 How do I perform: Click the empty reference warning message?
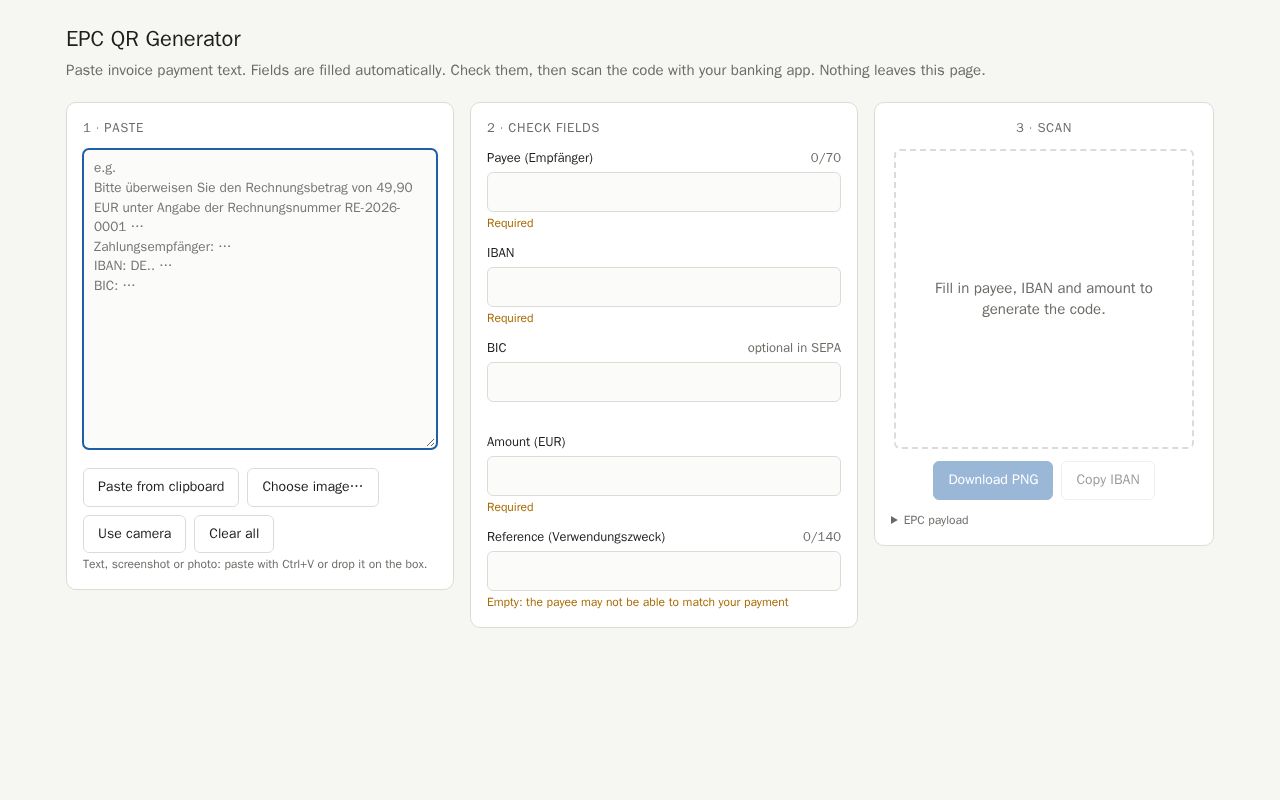point(638,602)
